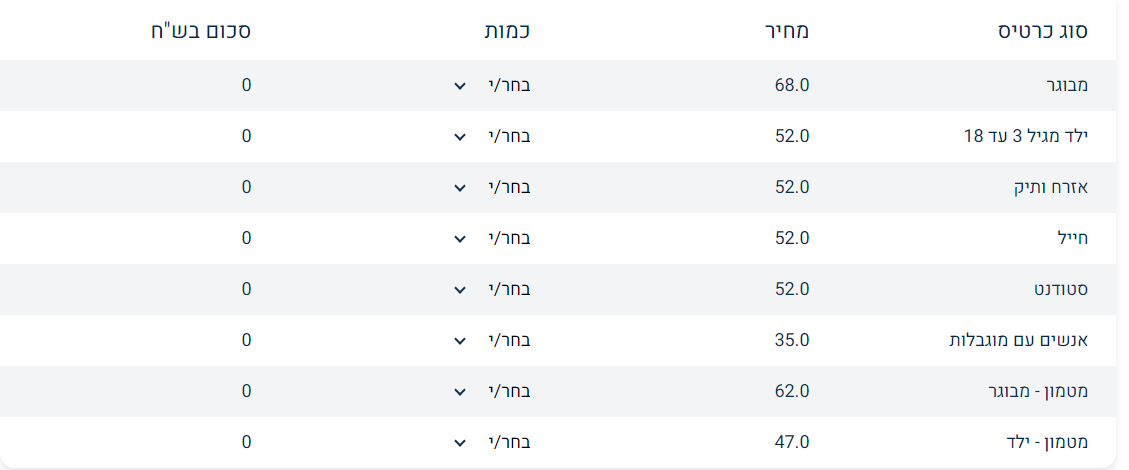The image size is (1129, 470).
Task: Click the 35.0 price cell
Action: click(791, 340)
